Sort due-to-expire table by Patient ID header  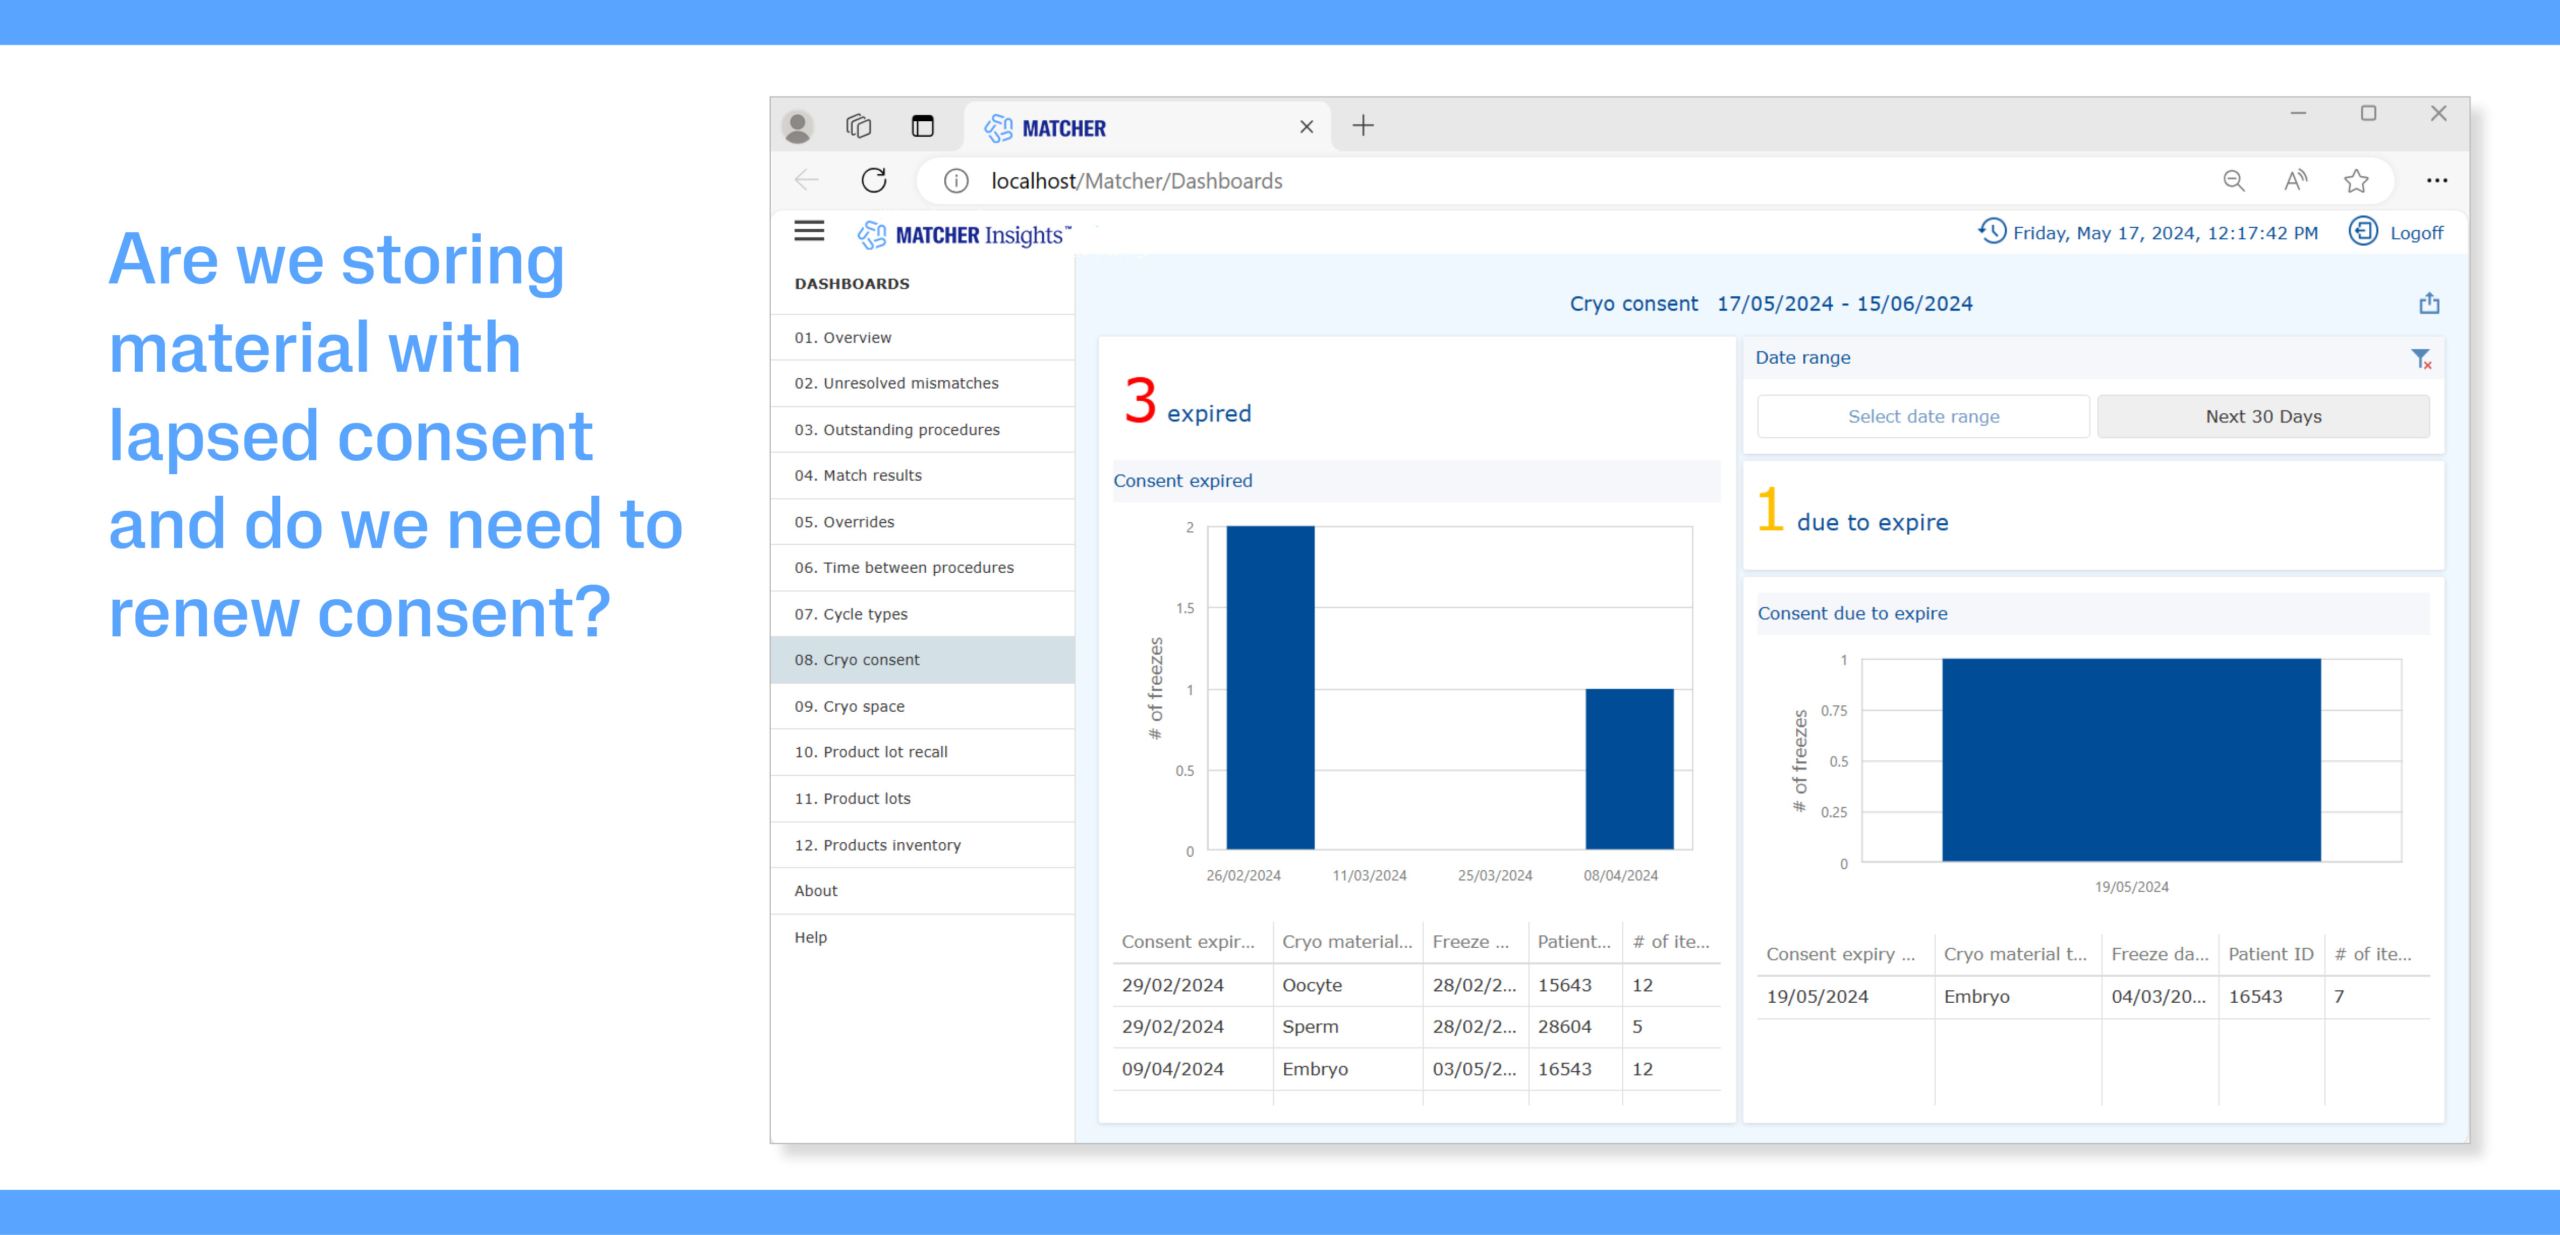pos(2271,954)
